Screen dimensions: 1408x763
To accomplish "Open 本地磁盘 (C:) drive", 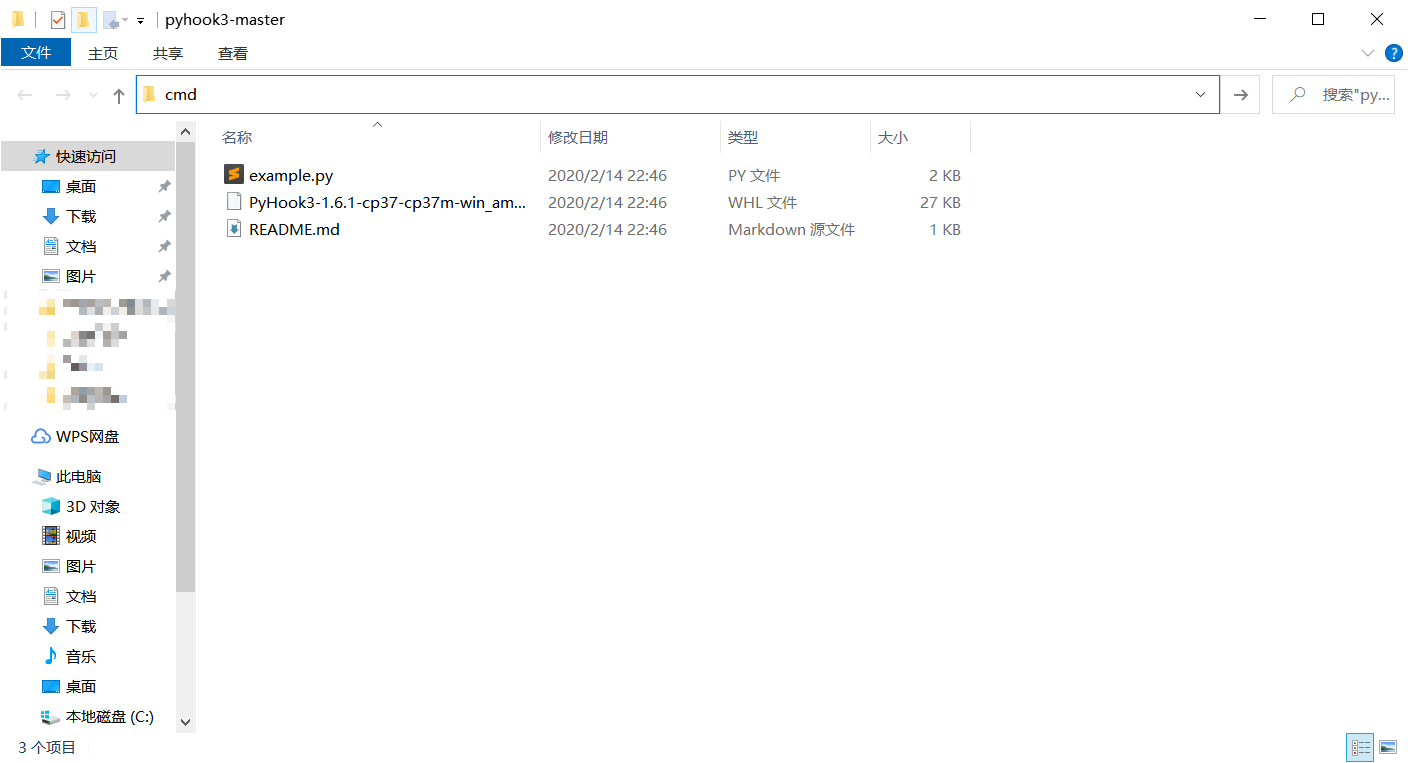I will (109, 717).
